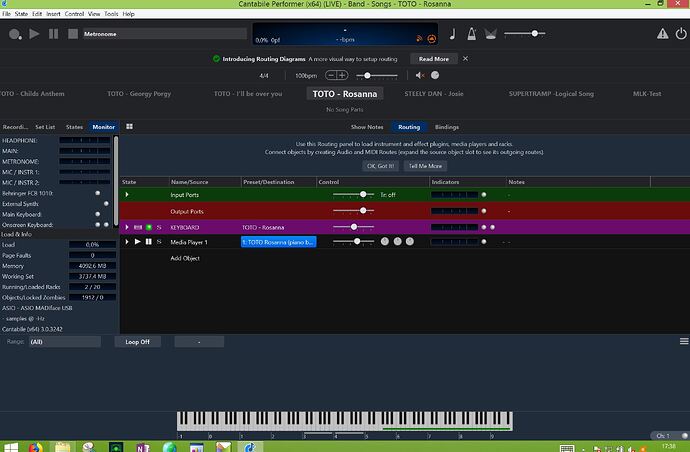Click the KEYBOARD preset TOTO - Rosanna

[263, 228]
